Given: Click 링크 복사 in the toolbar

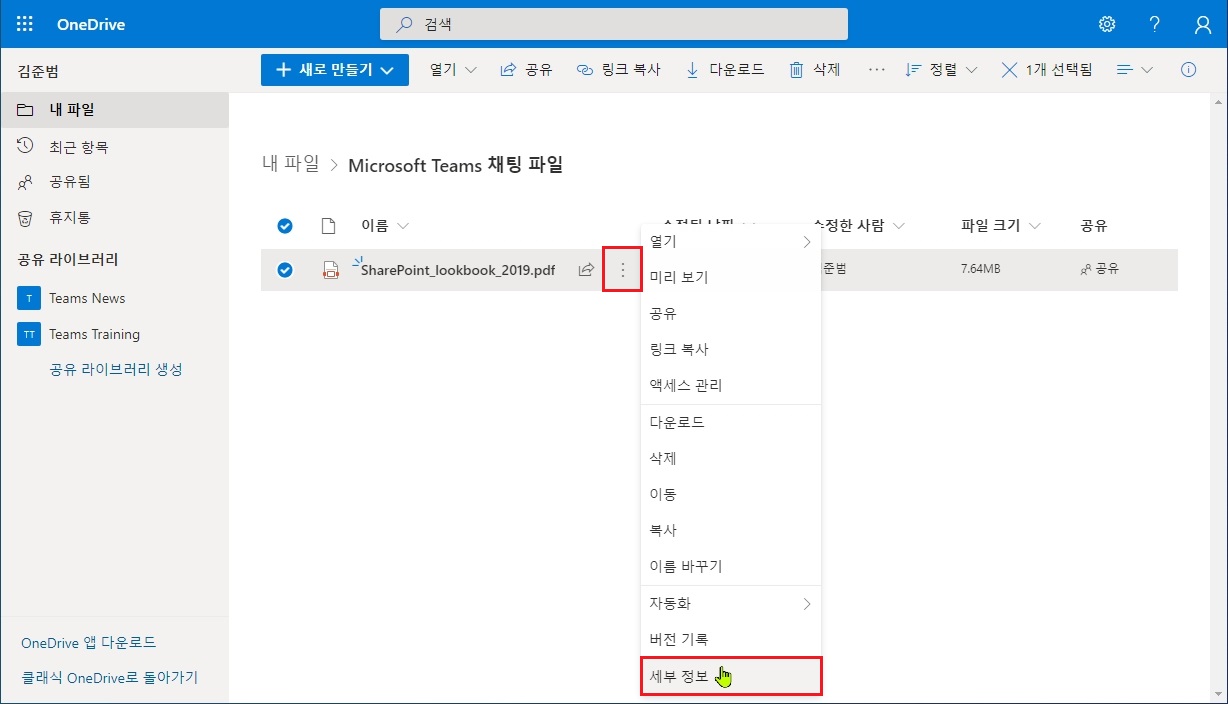Looking at the screenshot, I should tap(619, 70).
